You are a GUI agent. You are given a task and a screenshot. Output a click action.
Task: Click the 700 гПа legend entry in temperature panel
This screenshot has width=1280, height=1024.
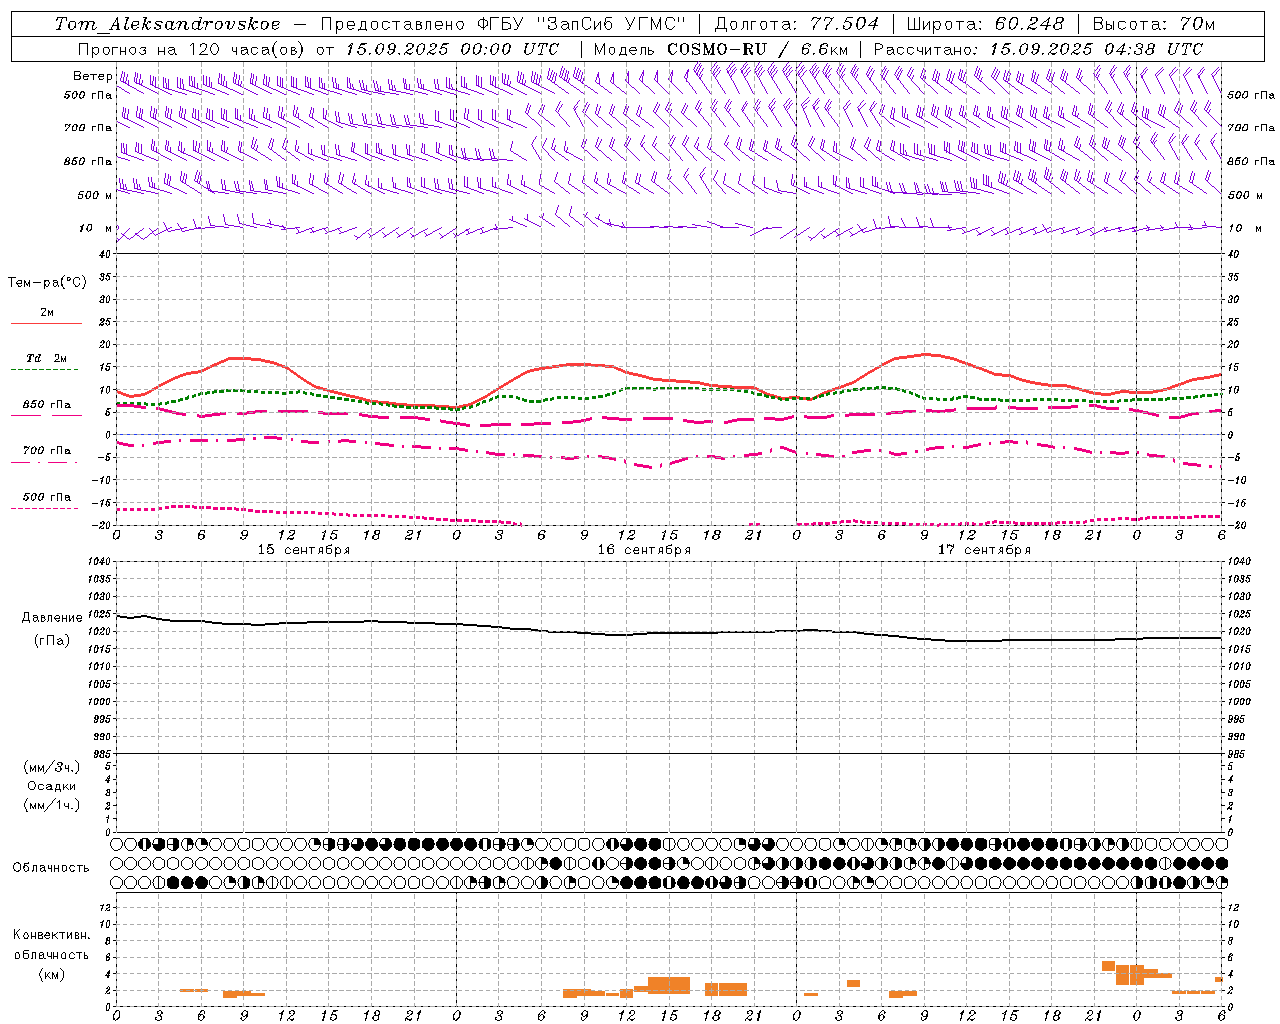pos(46,451)
